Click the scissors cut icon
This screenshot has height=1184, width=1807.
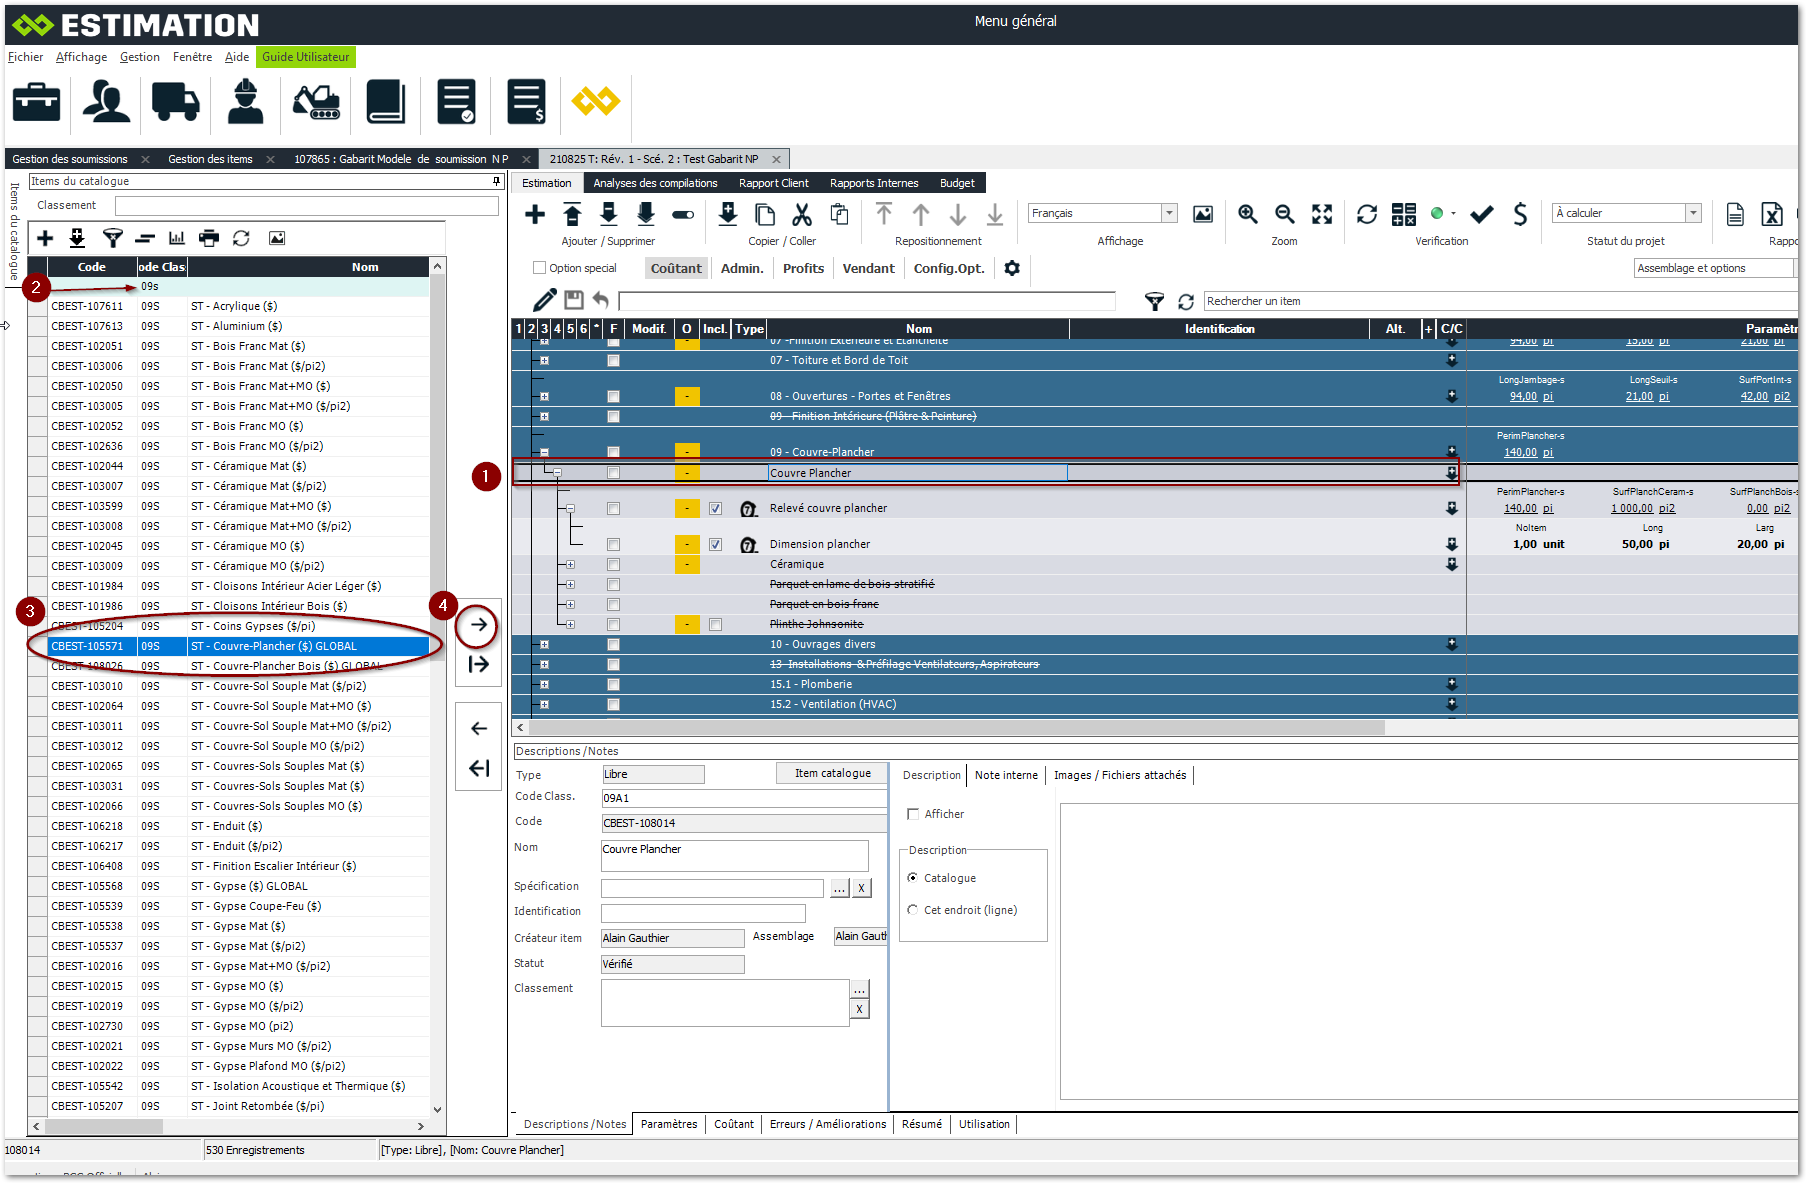(802, 214)
